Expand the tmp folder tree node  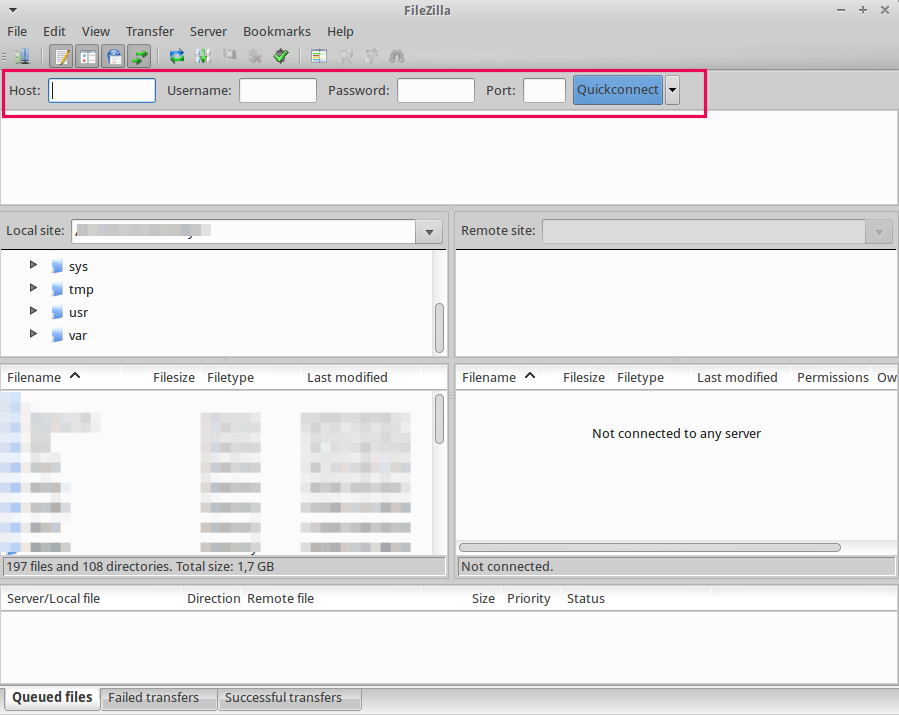point(33,287)
